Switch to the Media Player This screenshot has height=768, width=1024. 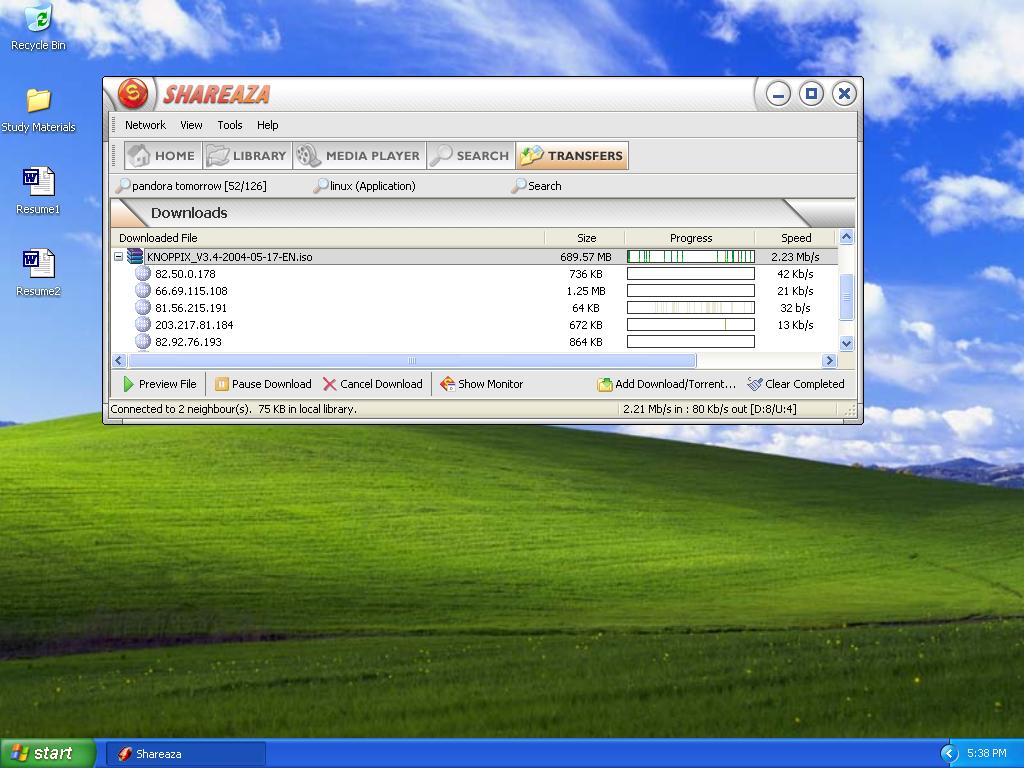(x=359, y=156)
